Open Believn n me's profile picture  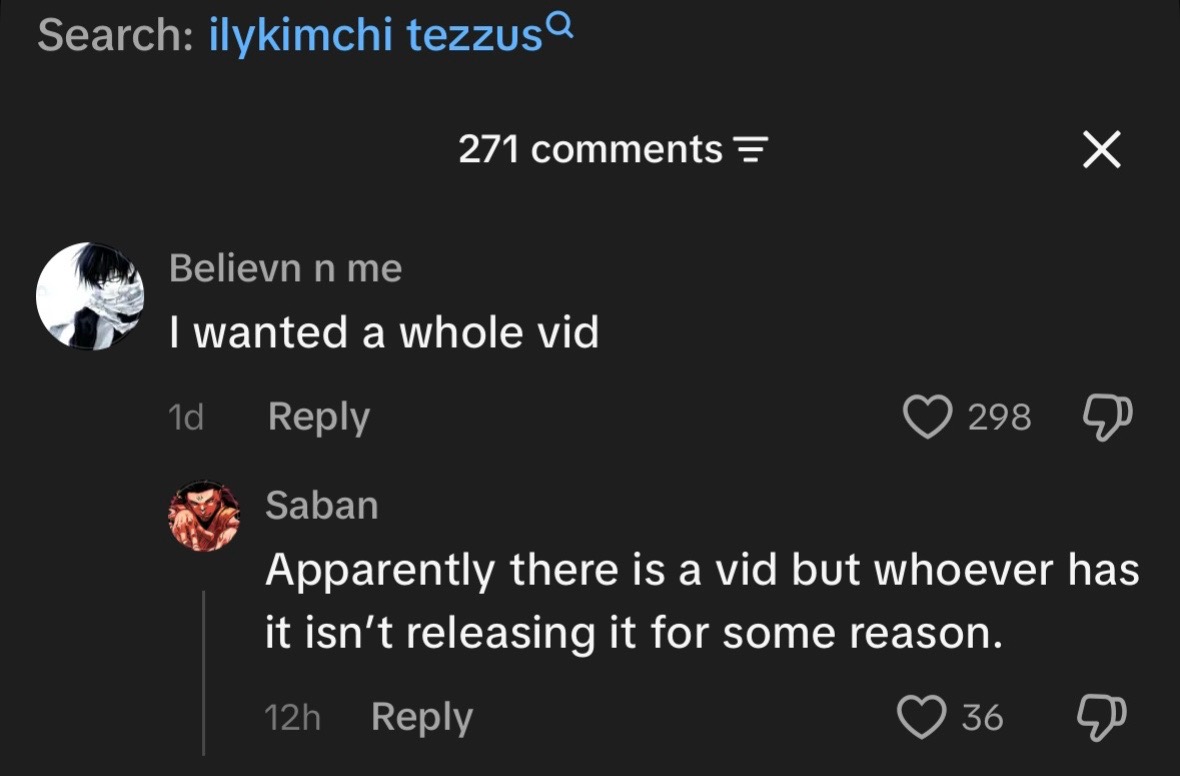point(90,296)
